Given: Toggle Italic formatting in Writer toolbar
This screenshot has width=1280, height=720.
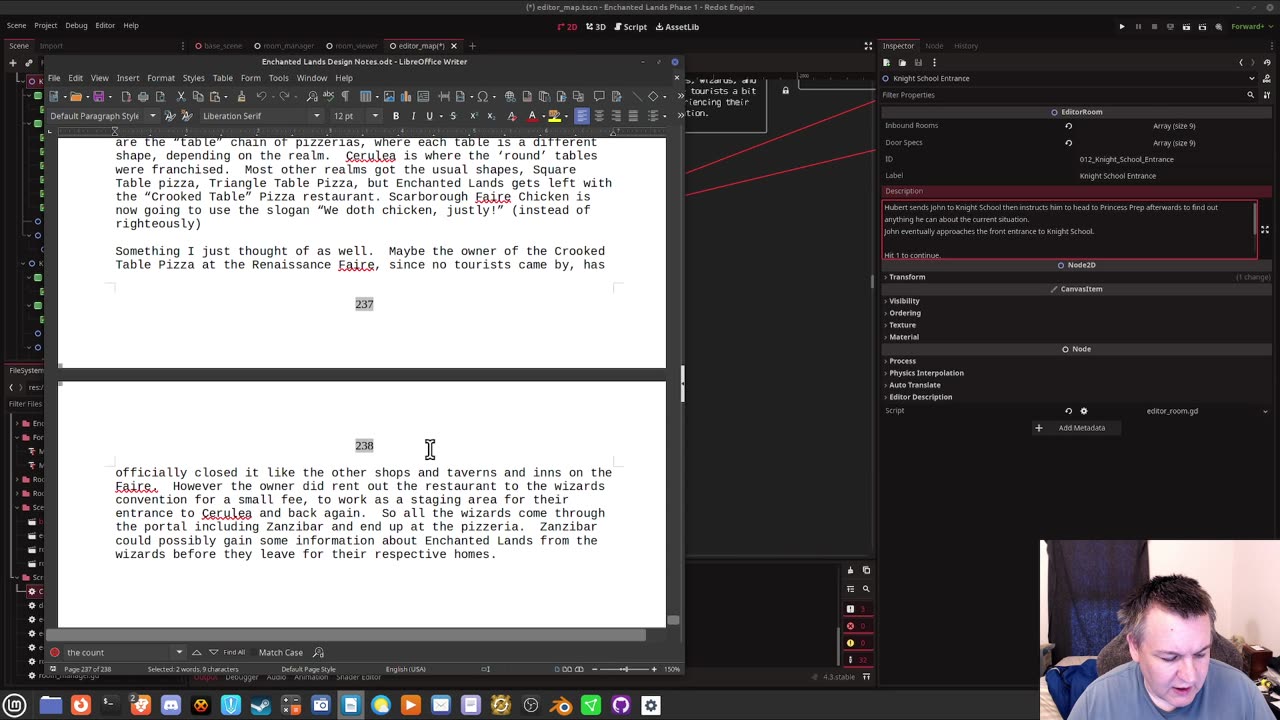Looking at the screenshot, I should point(413,116).
